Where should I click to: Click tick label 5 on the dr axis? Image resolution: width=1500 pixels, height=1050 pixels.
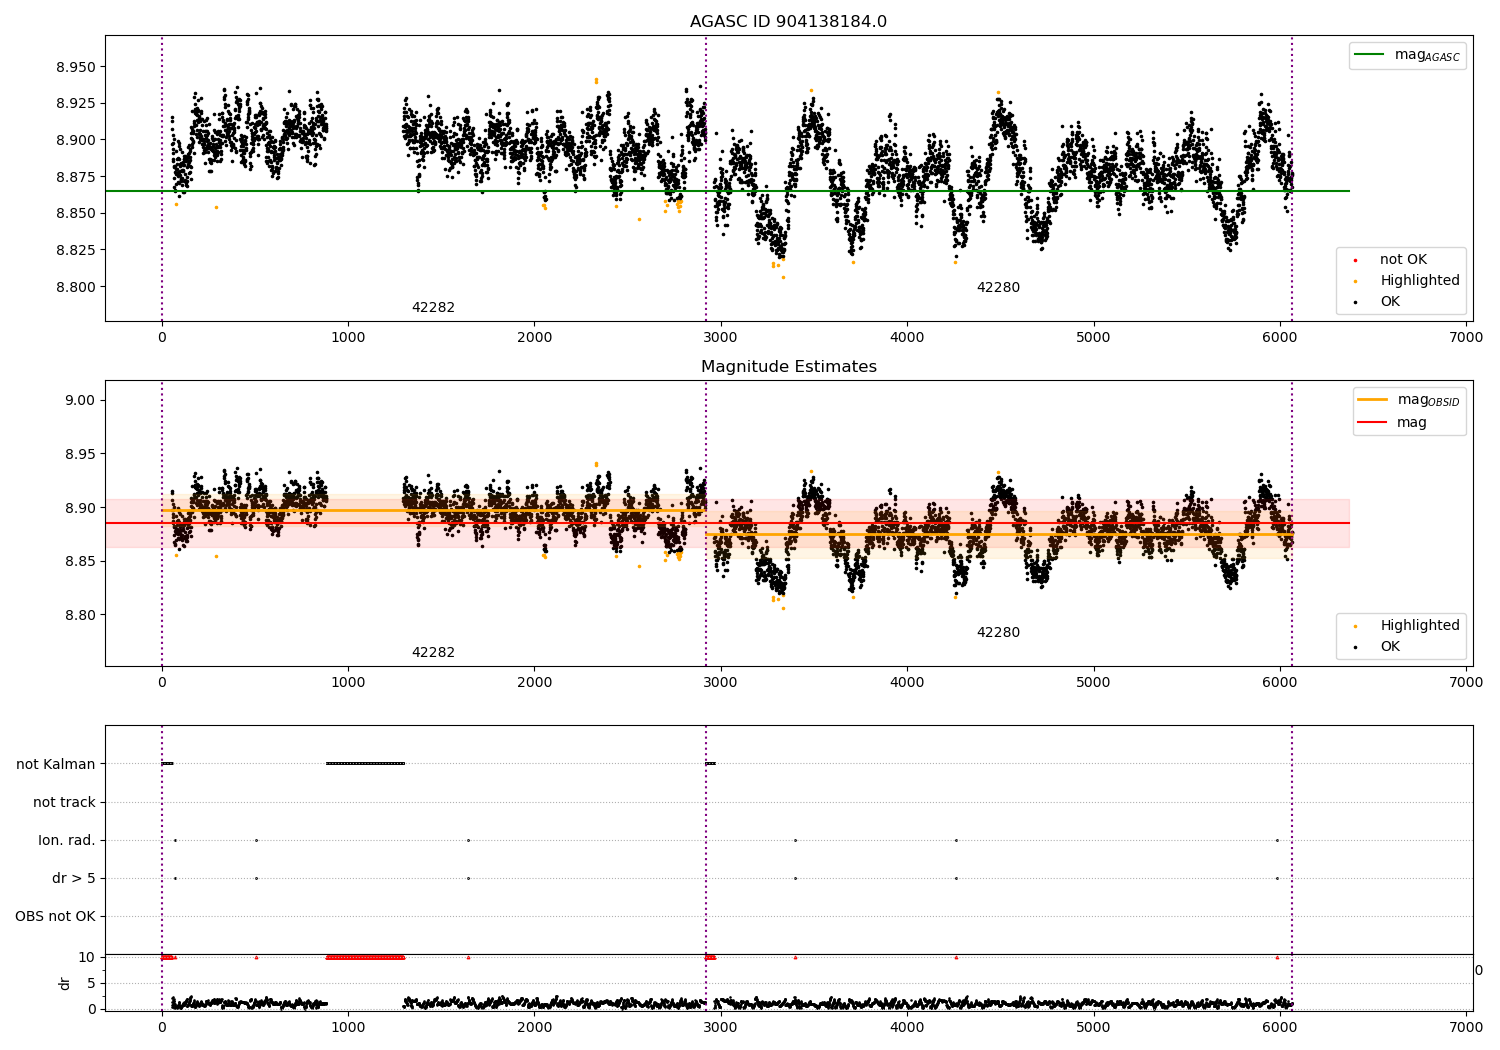pyautogui.click(x=92, y=983)
